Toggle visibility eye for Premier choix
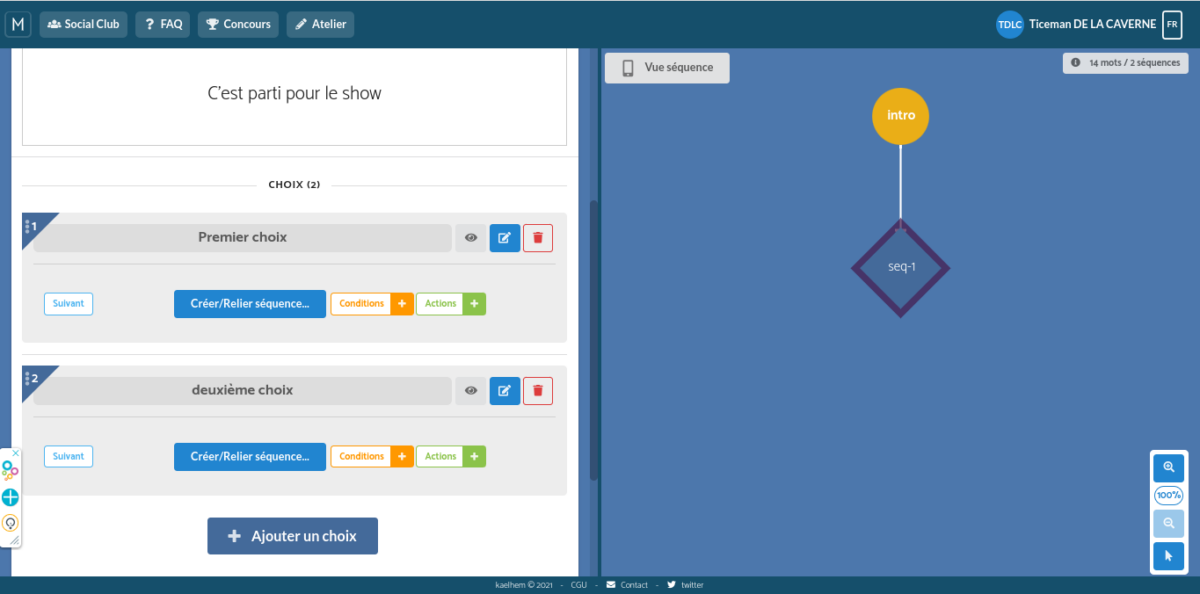The width and height of the screenshot is (1200, 594). 471,238
